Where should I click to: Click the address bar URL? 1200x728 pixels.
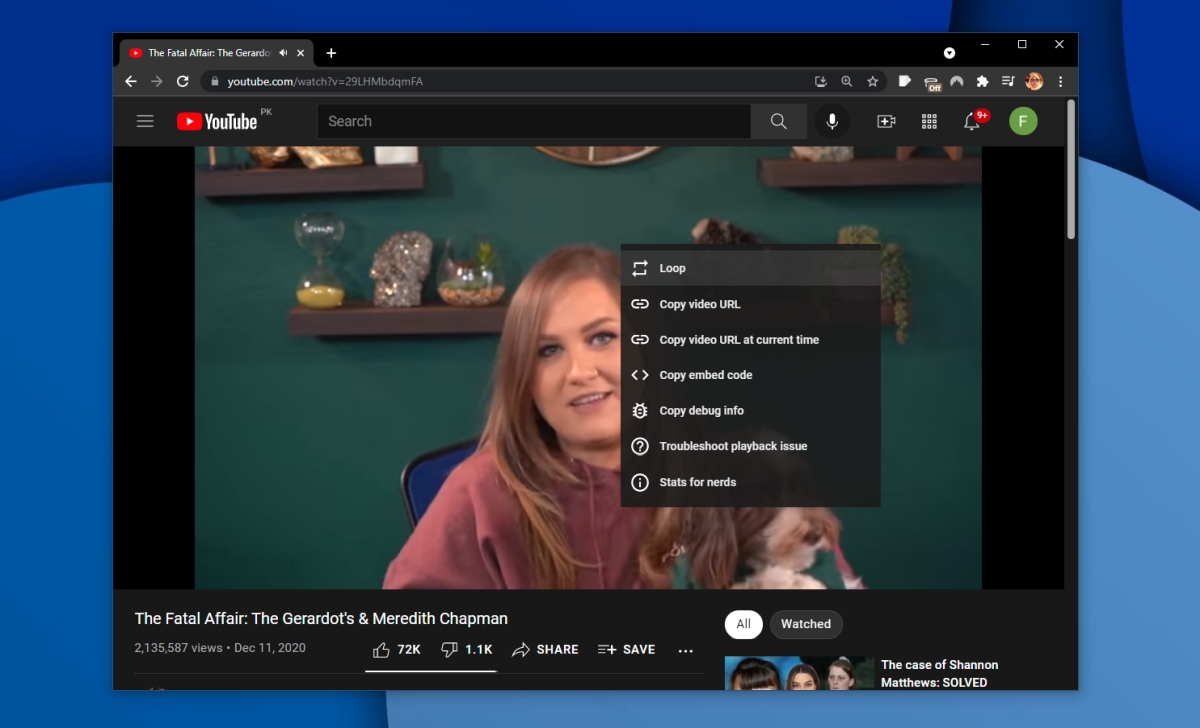tap(325, 81)
